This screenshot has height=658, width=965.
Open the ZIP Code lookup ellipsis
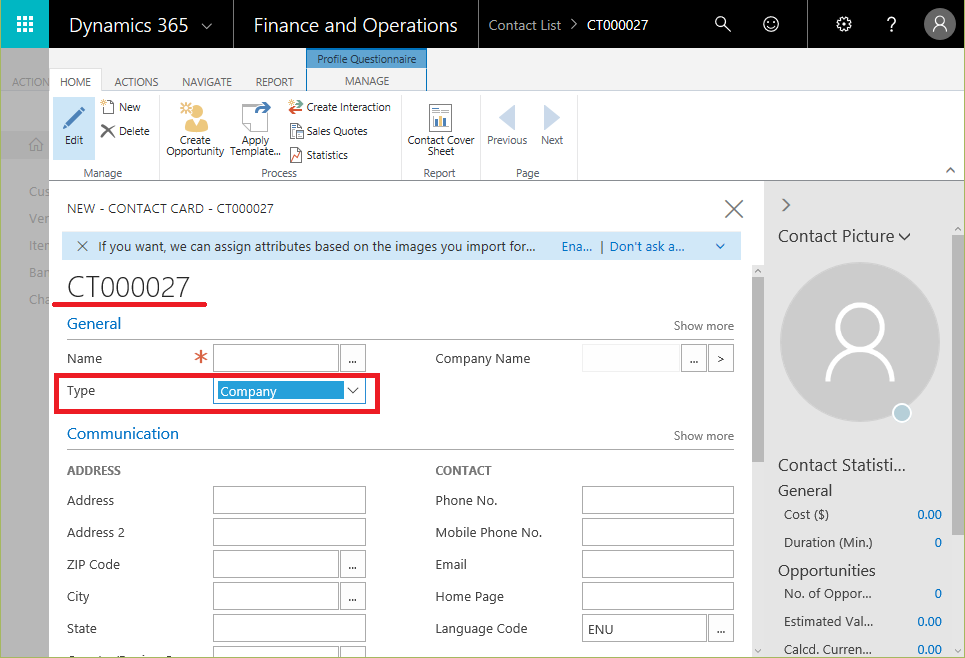click(353, 564)
